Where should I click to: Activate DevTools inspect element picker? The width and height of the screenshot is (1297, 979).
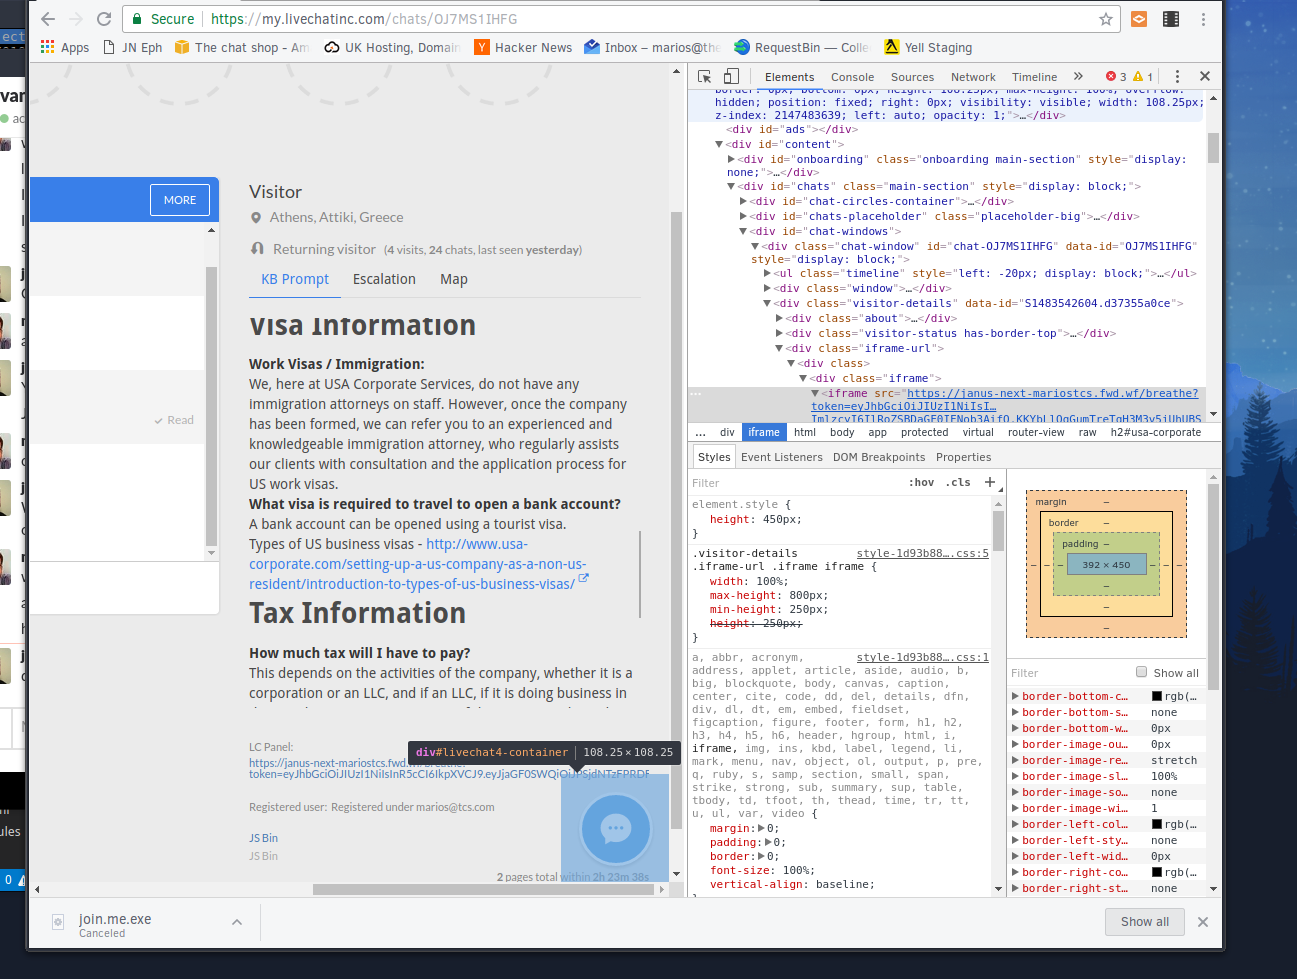(704, 76)
